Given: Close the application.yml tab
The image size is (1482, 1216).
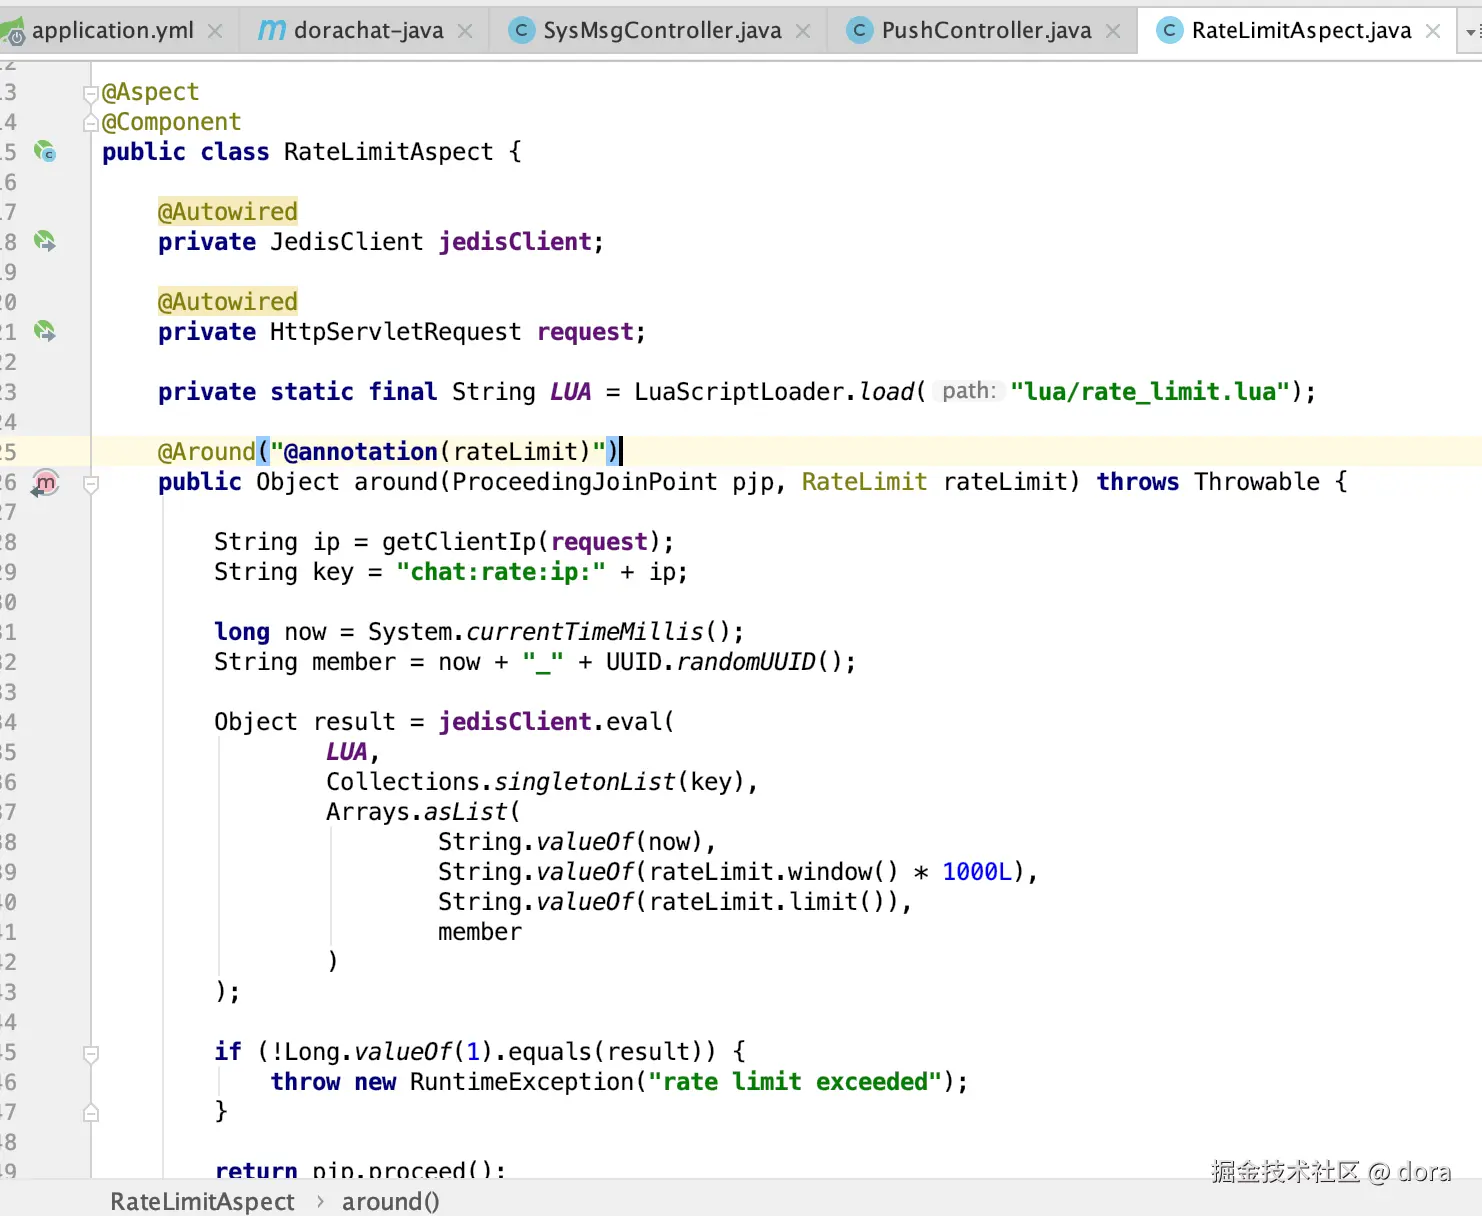Looking at the screenshot, I should (215, 31).
